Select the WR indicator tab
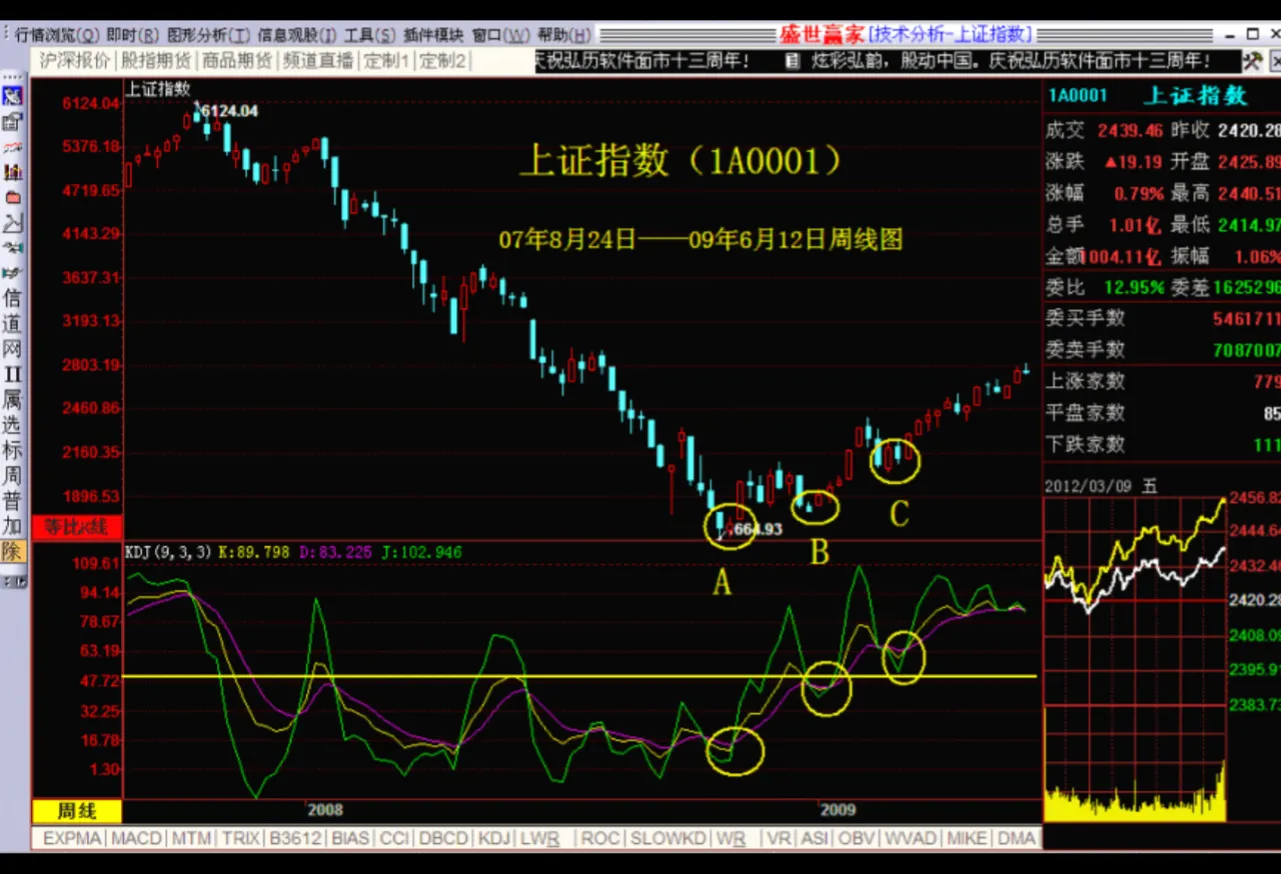Image resolution: width=1281 pixels, height=874 pixels. [x=733, y=838]
